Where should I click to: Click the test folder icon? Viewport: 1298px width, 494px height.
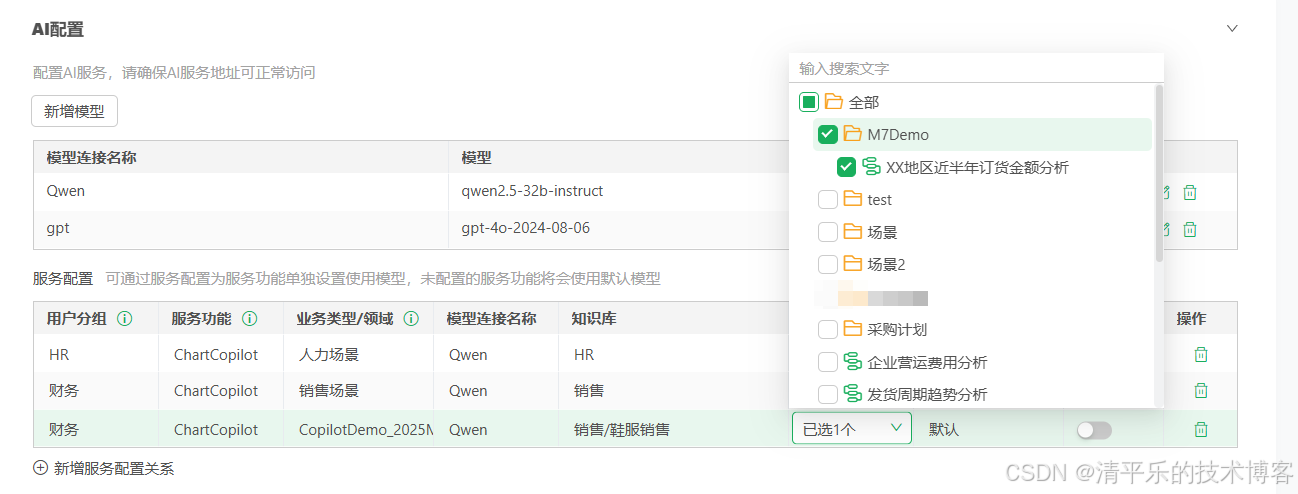point(853,199)
